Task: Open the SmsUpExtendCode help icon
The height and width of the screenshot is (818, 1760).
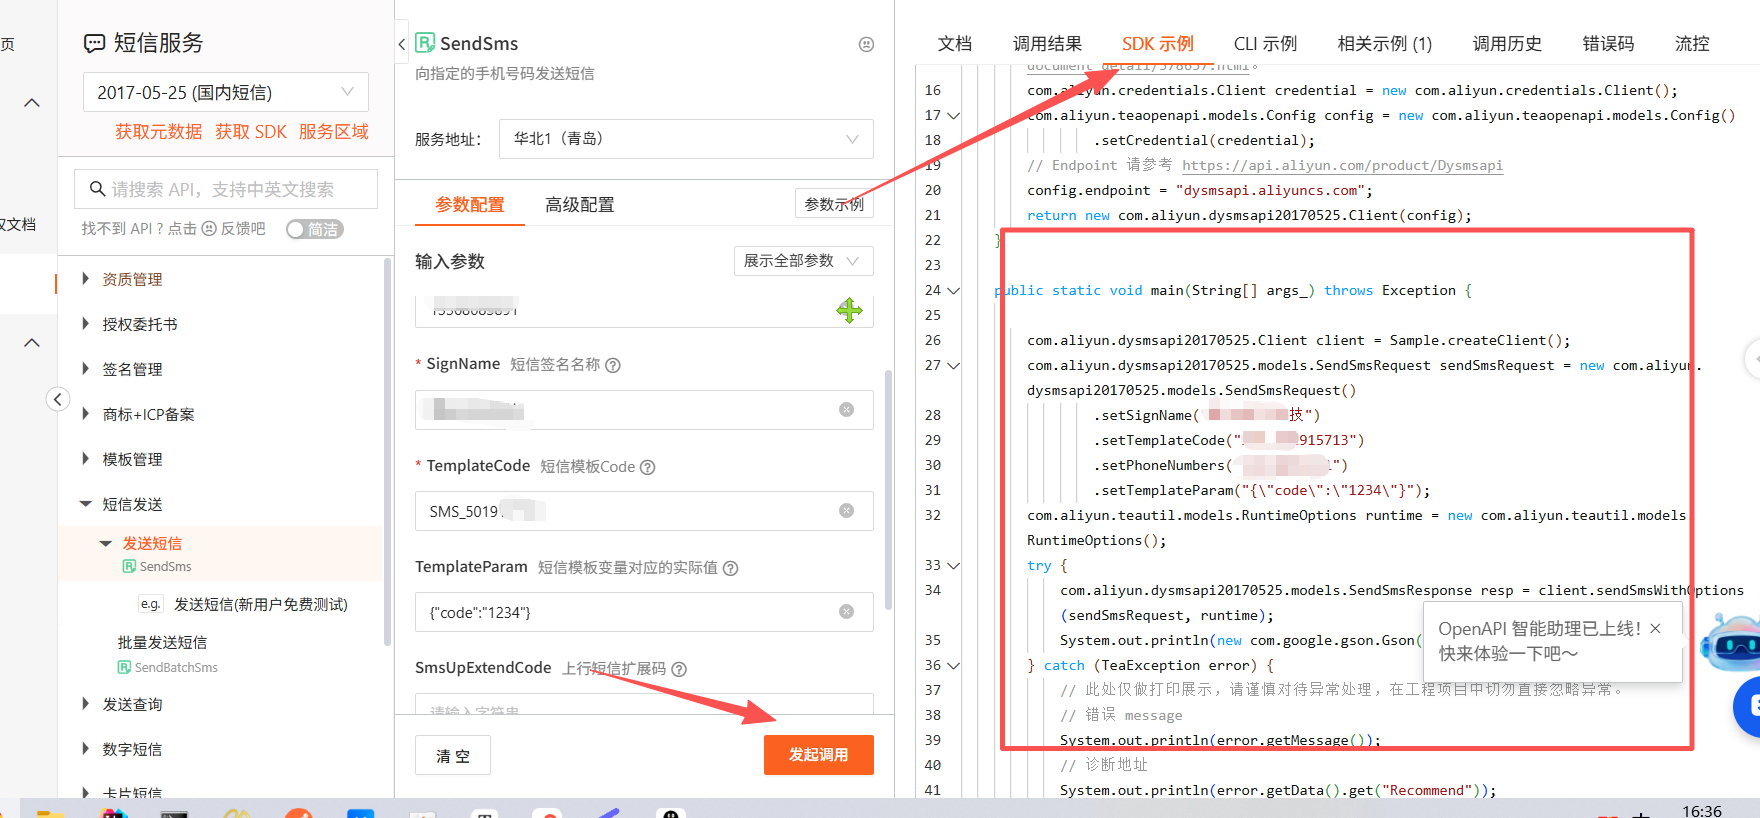Action: pos(679,669)
